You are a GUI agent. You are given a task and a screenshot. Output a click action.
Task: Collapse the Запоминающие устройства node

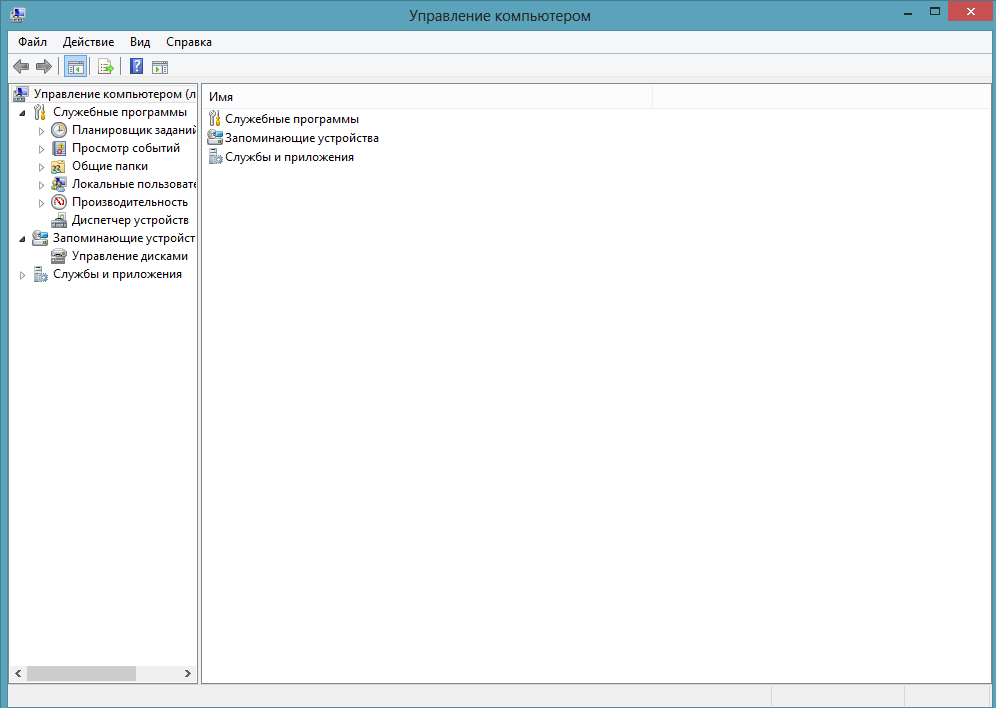coord(22,239)
